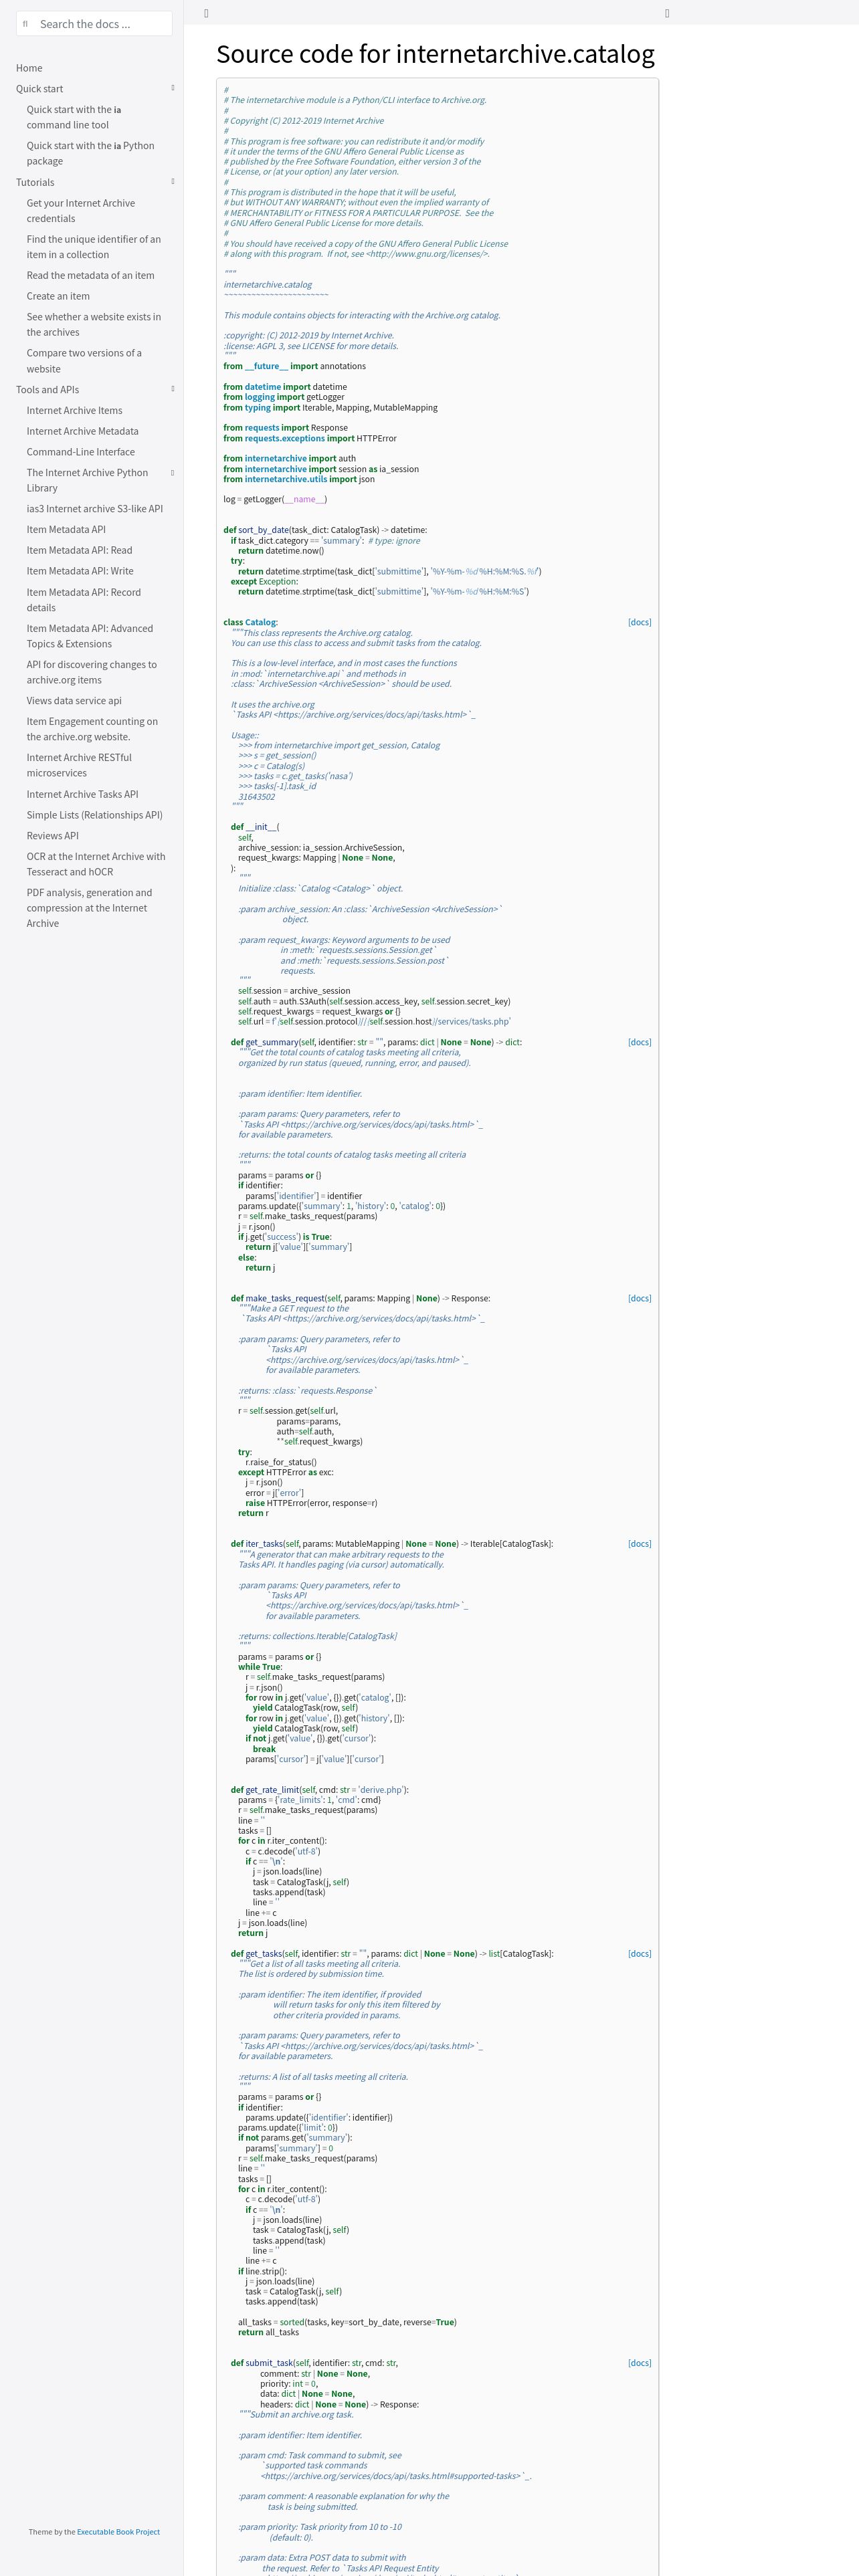The width and height of the screenshot is (859, 2576).
Task: Open Quick start with ia Python package
Action: (90, 153)
